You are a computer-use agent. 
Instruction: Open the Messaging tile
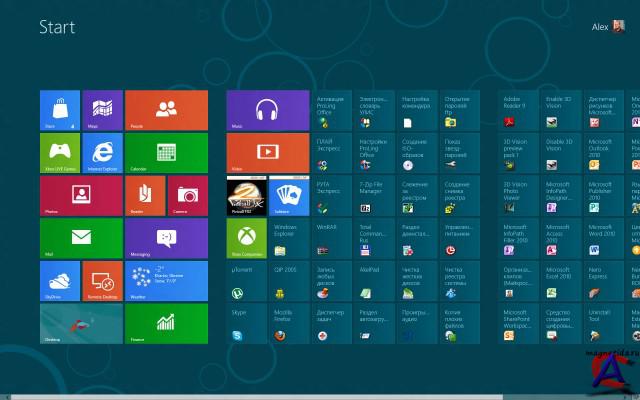click(x=167, y=238)
